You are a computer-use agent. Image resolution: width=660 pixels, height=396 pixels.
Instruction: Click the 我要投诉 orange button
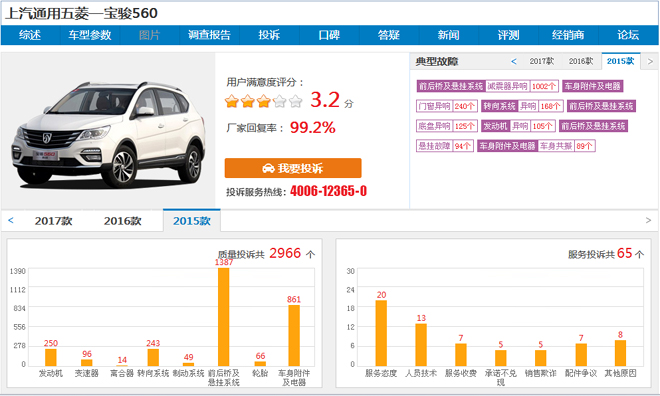tap(293, 168)
